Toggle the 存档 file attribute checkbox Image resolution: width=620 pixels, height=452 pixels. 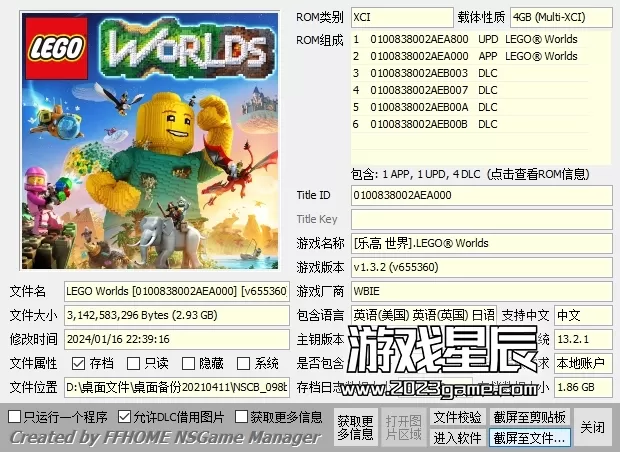79,364
